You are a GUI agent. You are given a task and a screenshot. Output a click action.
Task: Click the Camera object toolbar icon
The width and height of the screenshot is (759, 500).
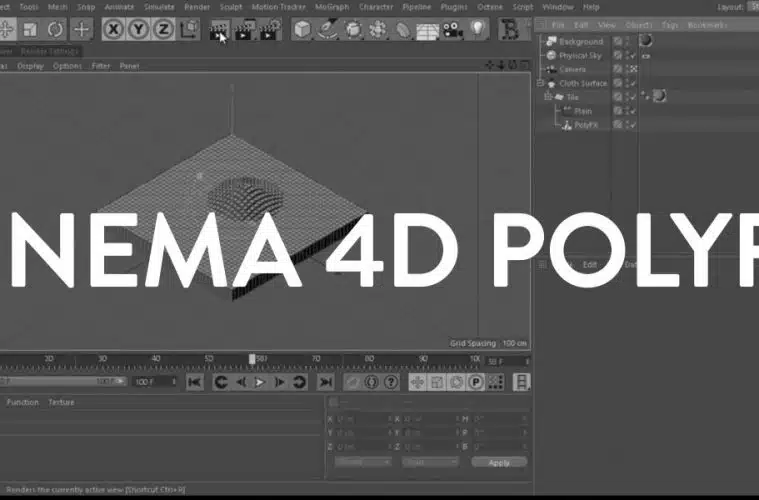453,30
